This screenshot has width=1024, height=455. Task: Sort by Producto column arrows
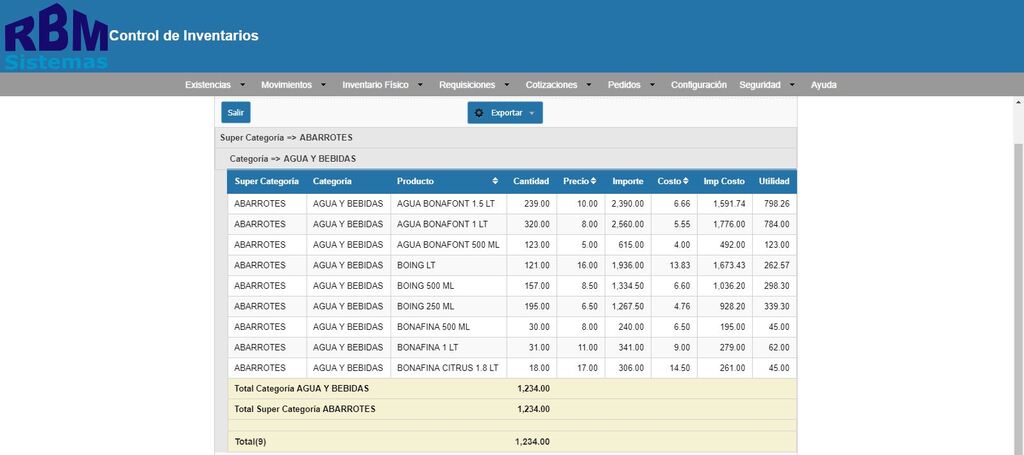pos(495,181)
